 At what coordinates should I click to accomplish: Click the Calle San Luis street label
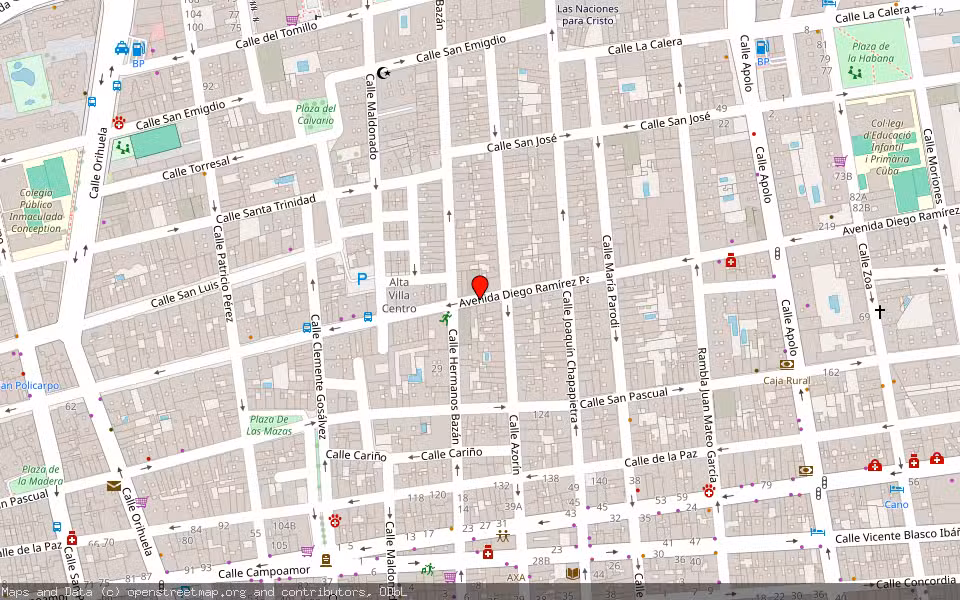[185, 294]
